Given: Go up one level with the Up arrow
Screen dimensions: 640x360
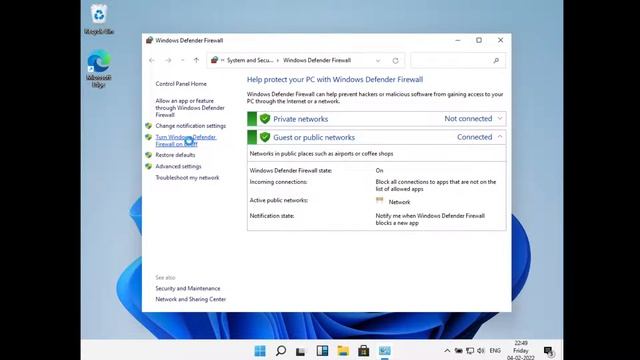Looking at the screenshot, I should point(196,60).
